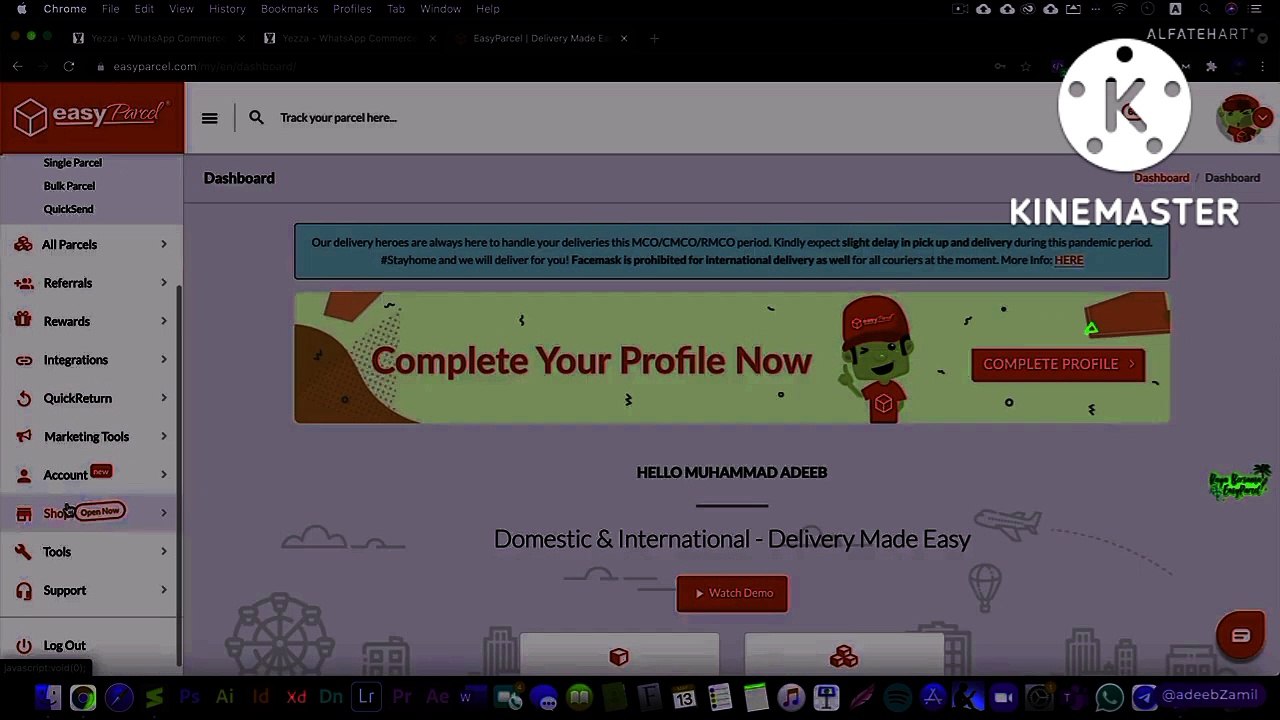Expand the Marketing Tools submenu arrow
The image size is (1280, 720).
point(164,436)
